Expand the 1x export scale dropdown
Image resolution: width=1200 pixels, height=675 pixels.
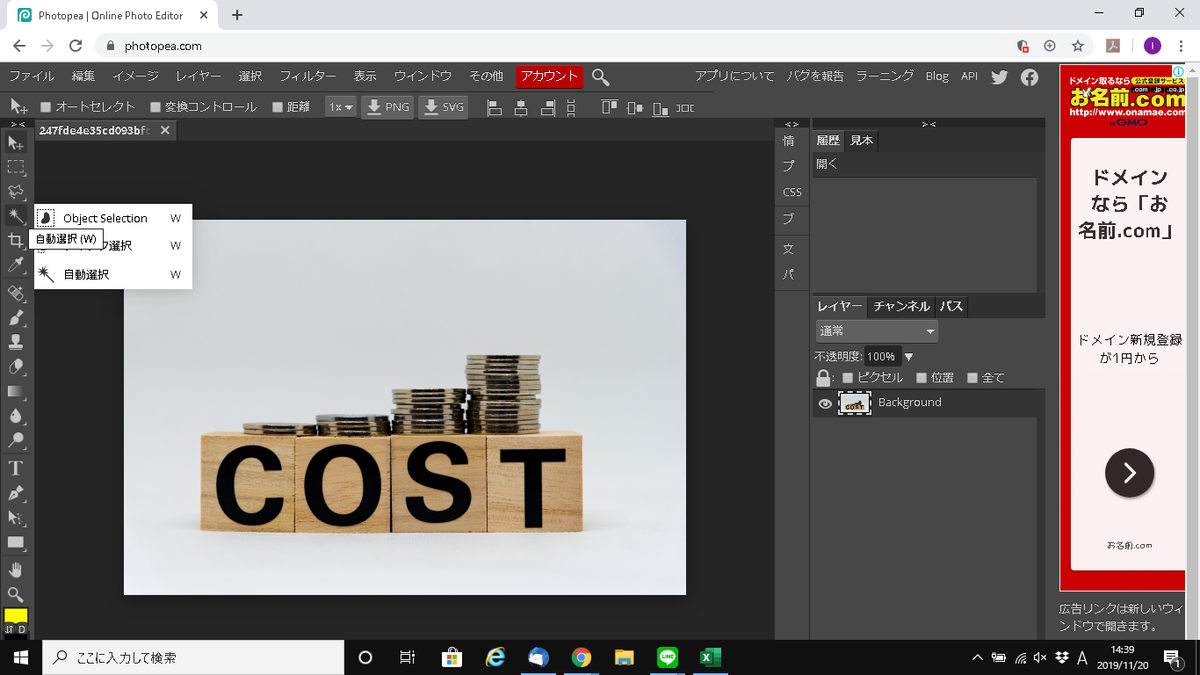(342, 107)
